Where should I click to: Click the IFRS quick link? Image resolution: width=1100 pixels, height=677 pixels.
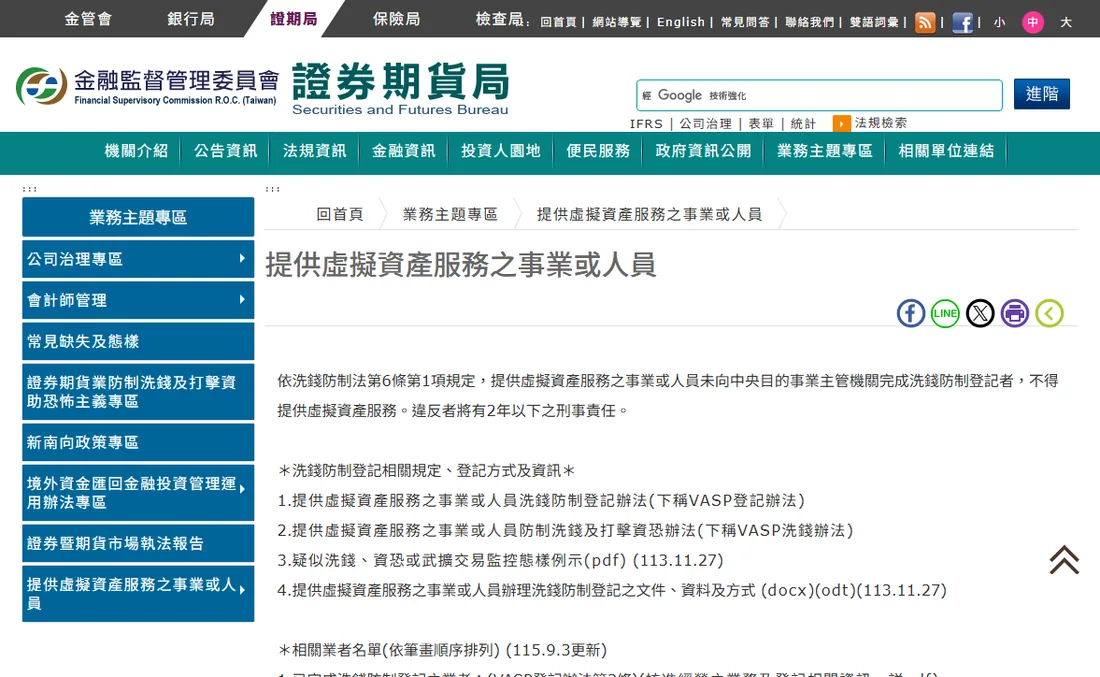[x=645, y=124]
